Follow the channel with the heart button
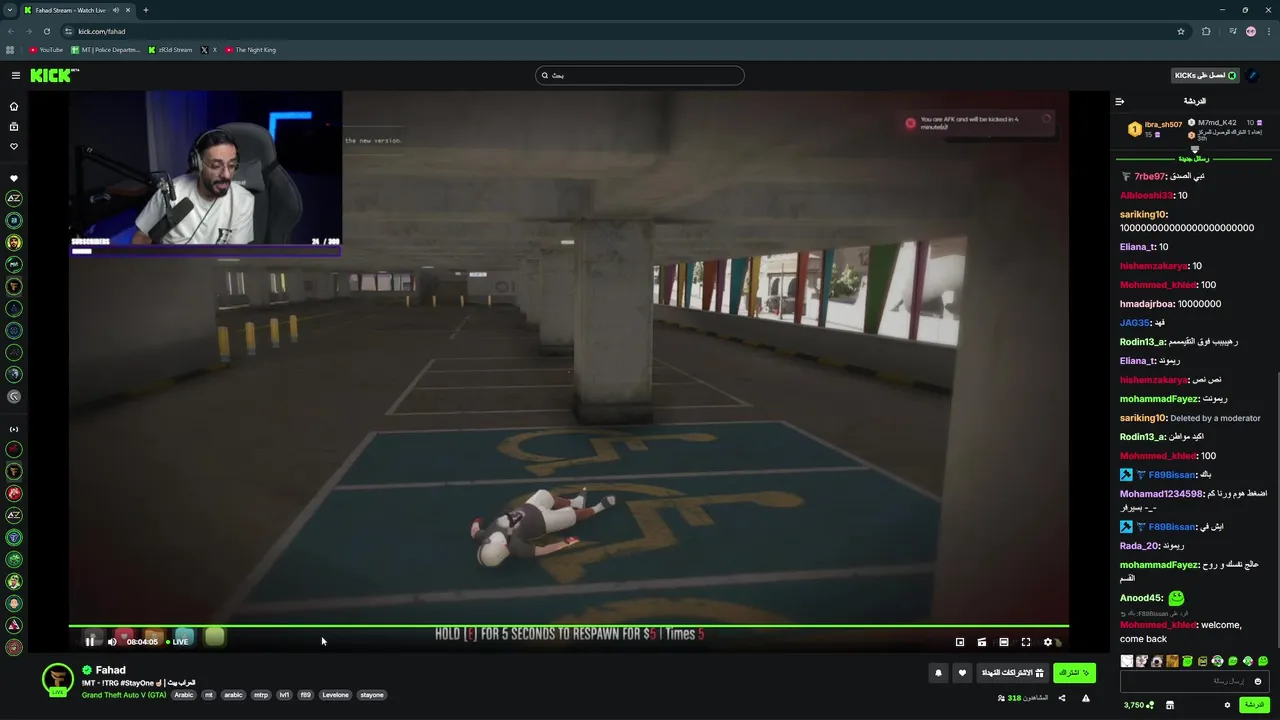This screenshot has width=1280, height=720. (963, 673)
